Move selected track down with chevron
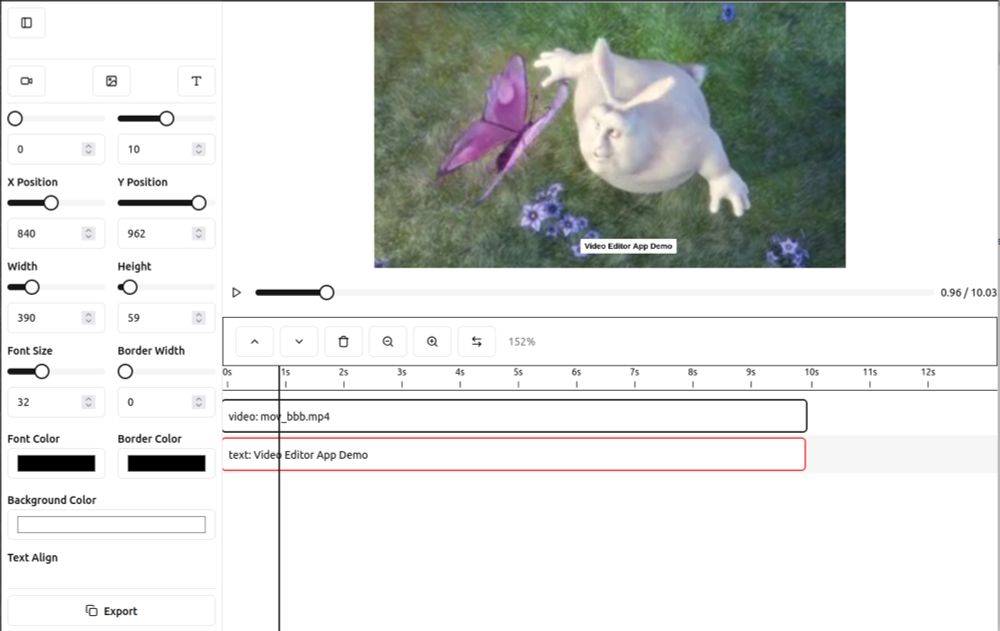This screenshot has width=1000, height=631. (299, 342)
